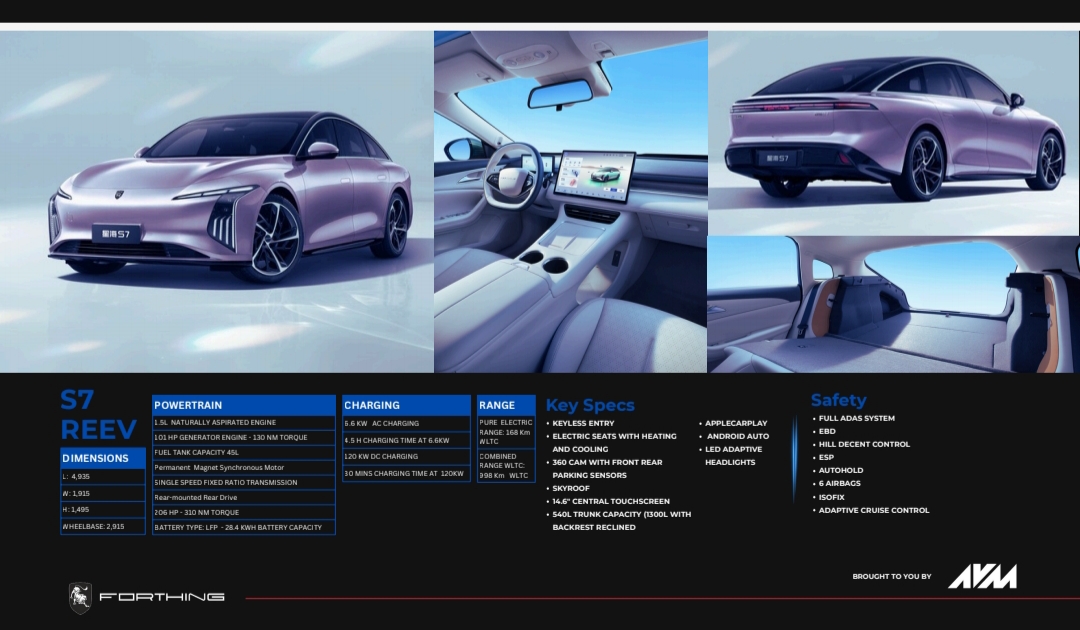Open the rear view car photo
This screenshot has width=1080, height=630.
point(893,132)
